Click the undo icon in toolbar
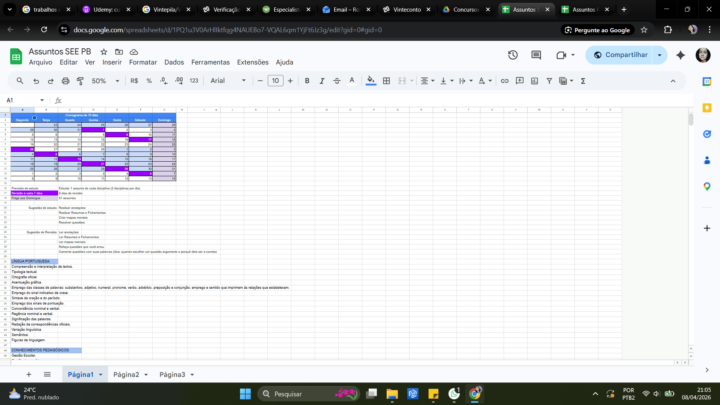The height and width of the screenshot is (405, 720). tap(36, 81)
